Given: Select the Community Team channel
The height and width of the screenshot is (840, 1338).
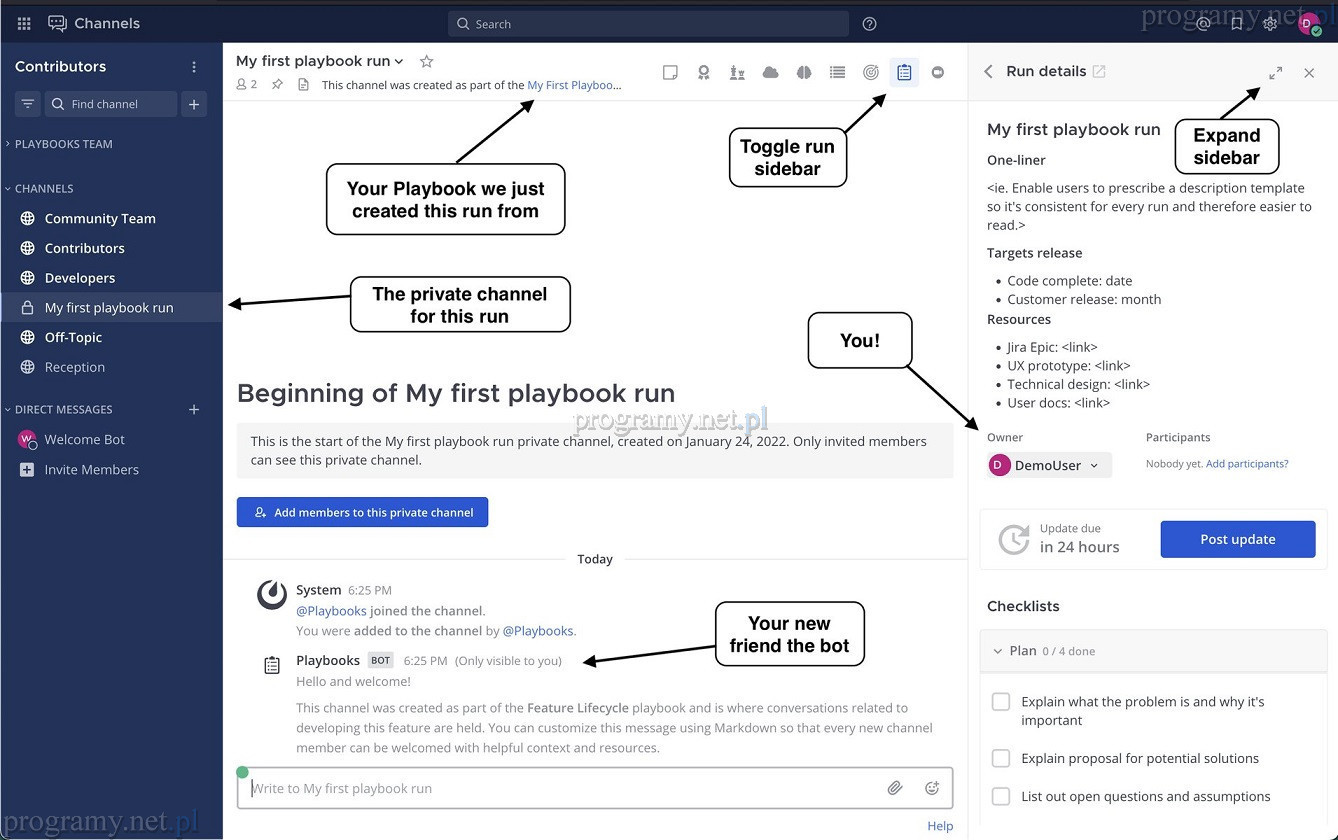Looking at the screenshot, I should [x=100, y=218].
